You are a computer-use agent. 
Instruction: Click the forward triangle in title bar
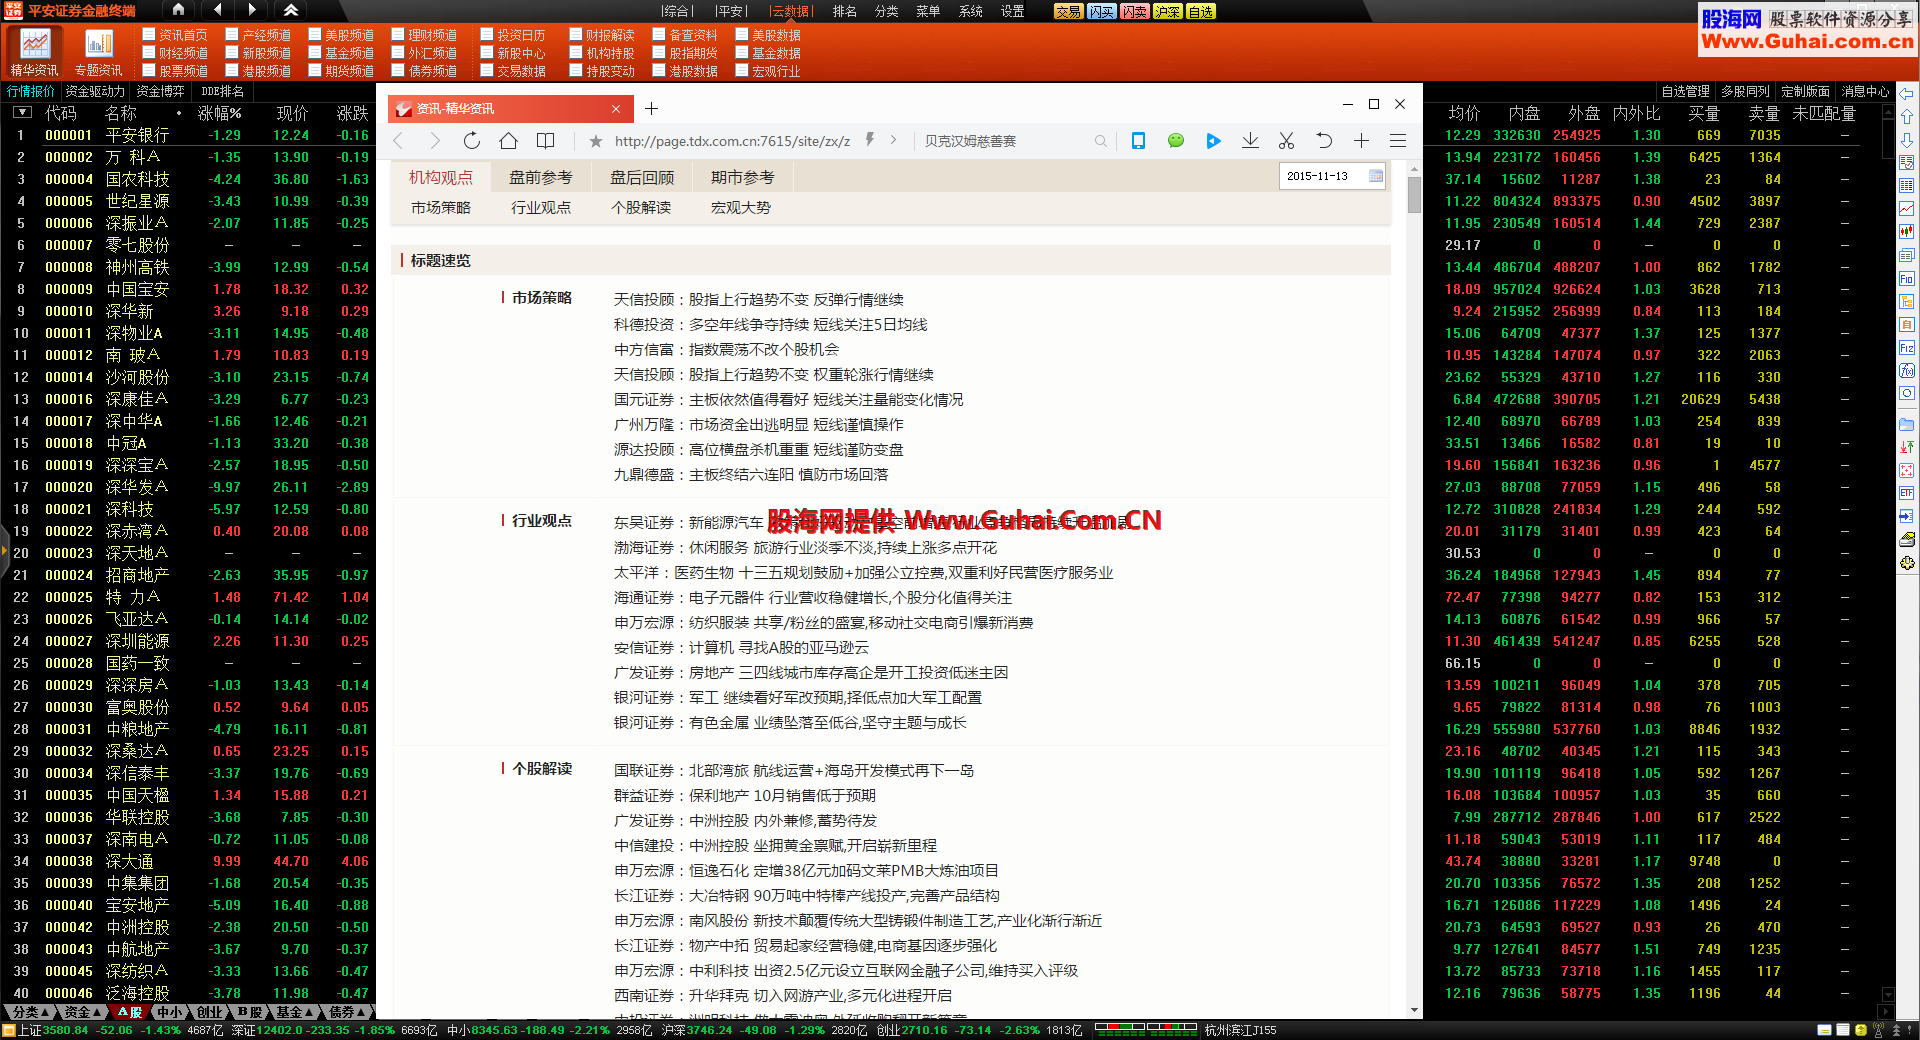coord(252,10)
